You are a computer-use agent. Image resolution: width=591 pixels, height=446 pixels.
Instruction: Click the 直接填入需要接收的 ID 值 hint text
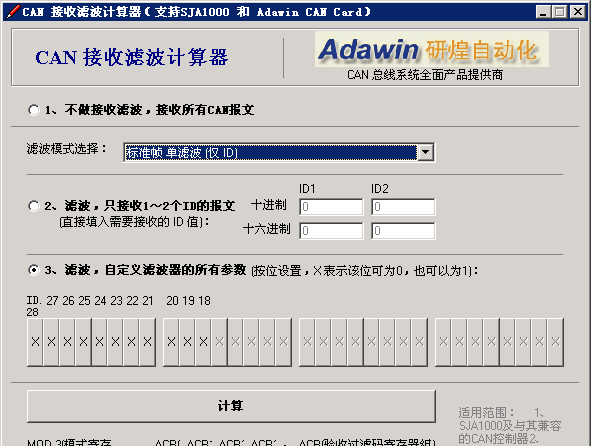[x=135, y=222]
